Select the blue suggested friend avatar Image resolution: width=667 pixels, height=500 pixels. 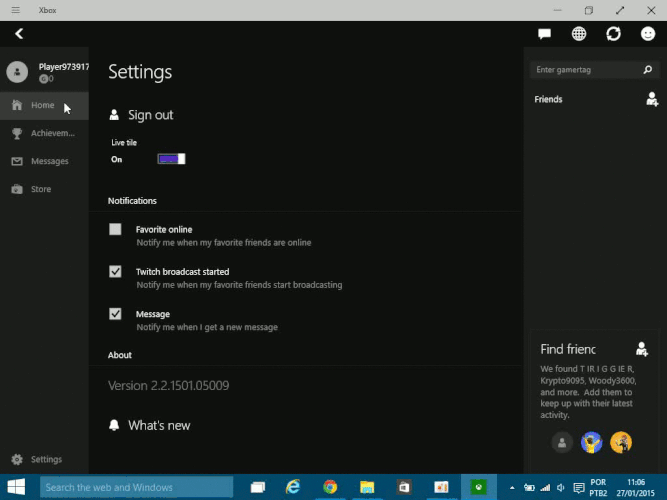pyautogui.click(x=591, y=443)
